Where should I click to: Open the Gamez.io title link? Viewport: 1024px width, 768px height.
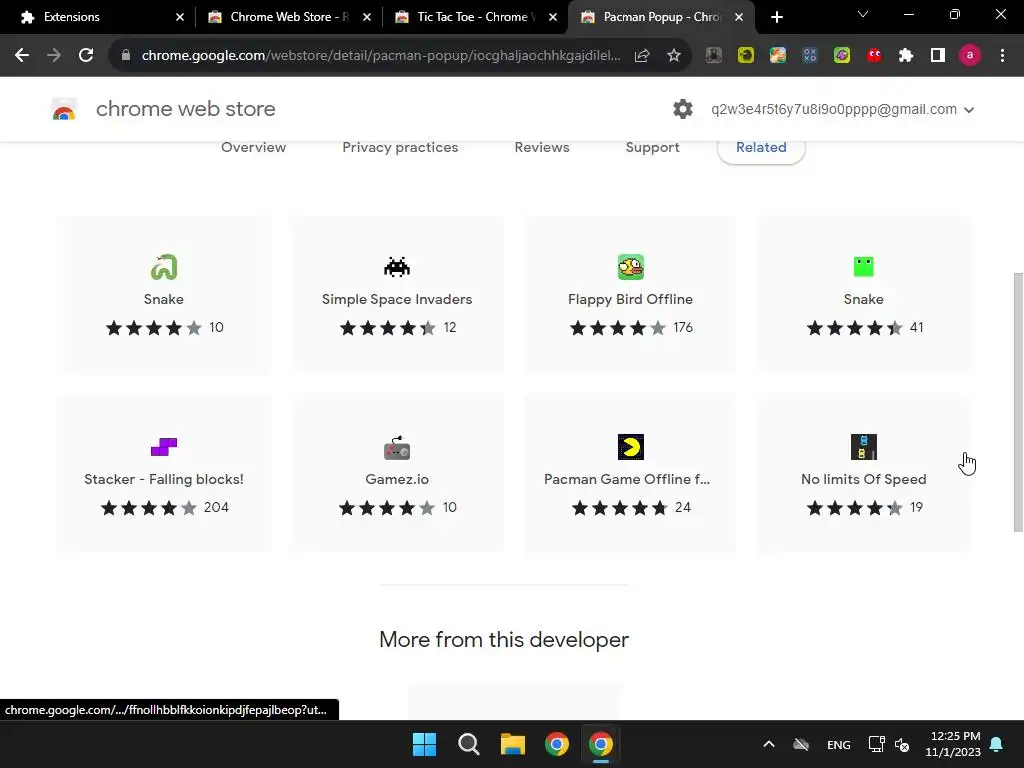(x=397, y=479)
